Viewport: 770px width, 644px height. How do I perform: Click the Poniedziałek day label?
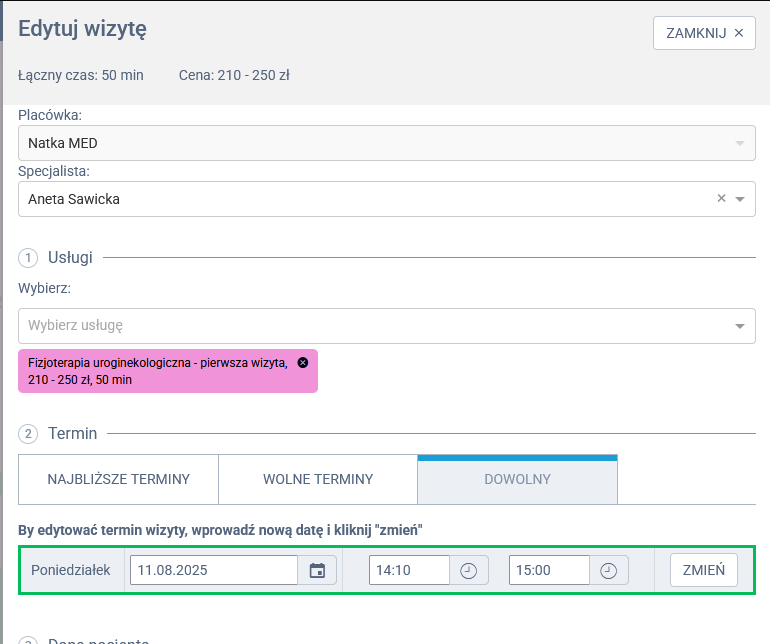(71, 571)
